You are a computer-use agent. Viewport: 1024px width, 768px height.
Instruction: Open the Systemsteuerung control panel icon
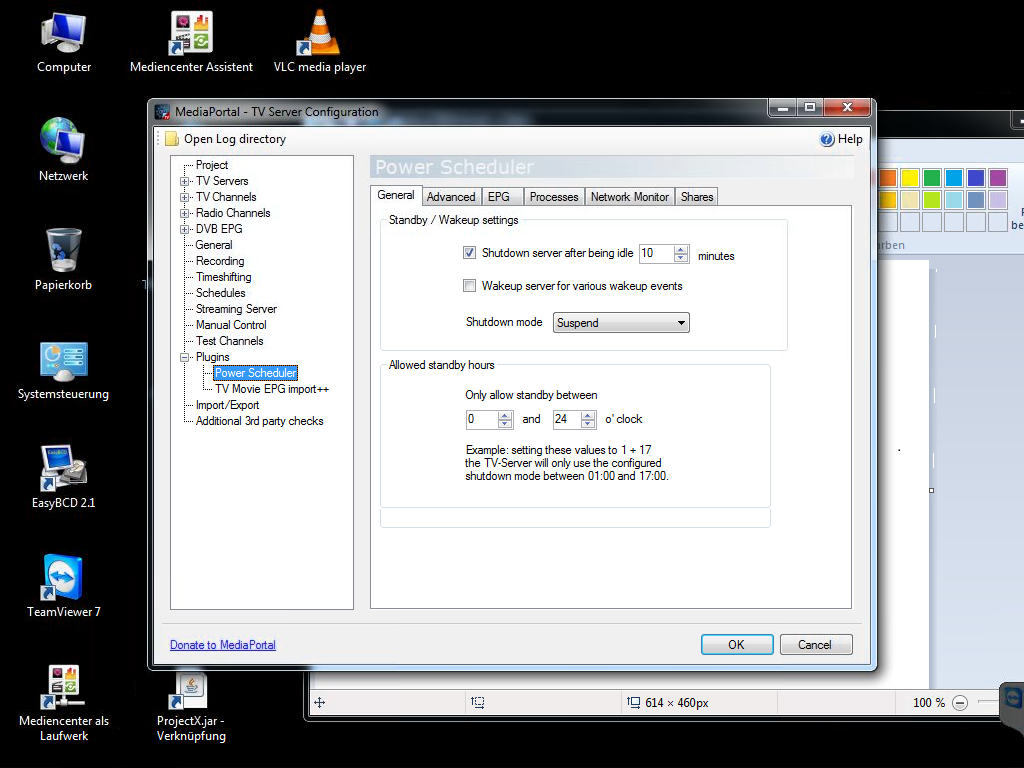63,362
